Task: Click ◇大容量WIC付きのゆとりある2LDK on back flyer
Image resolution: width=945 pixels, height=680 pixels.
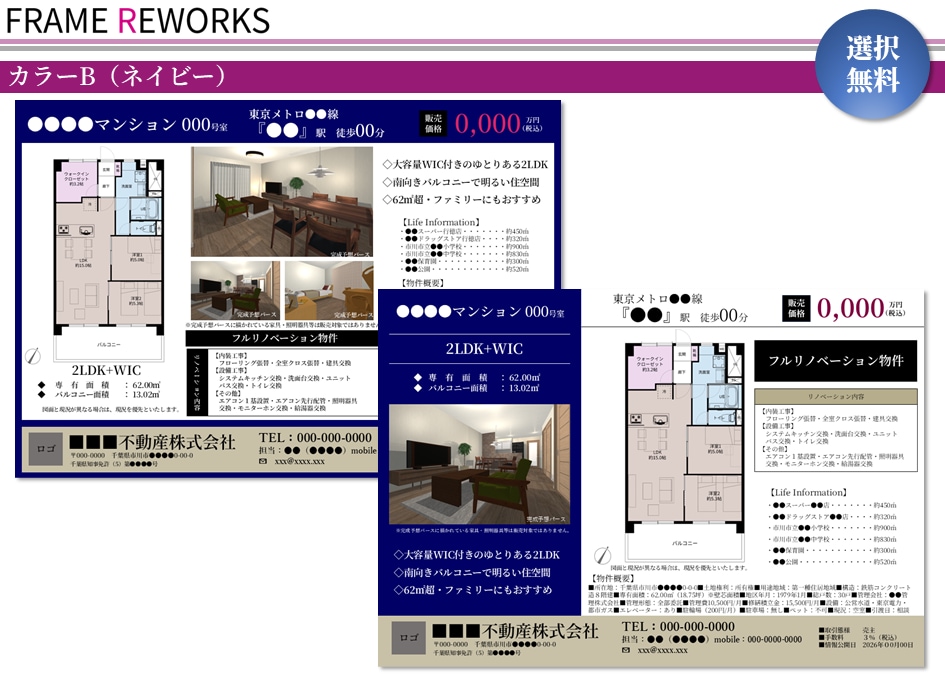Action: 465,164
